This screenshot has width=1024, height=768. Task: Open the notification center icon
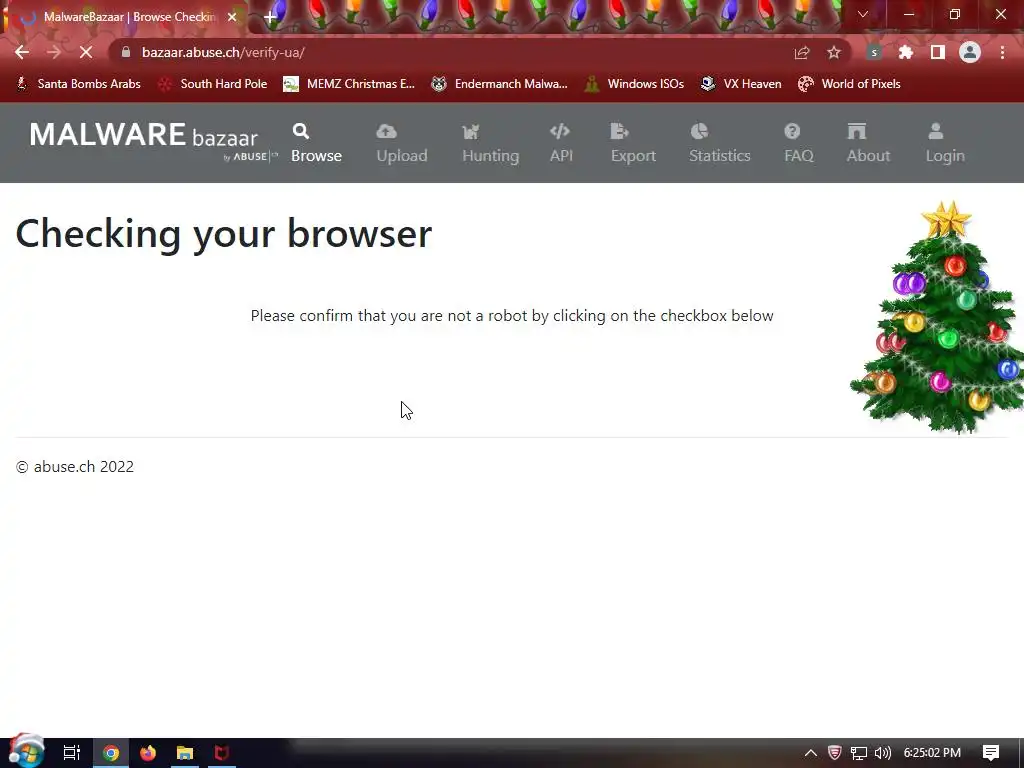click(991, 753)
